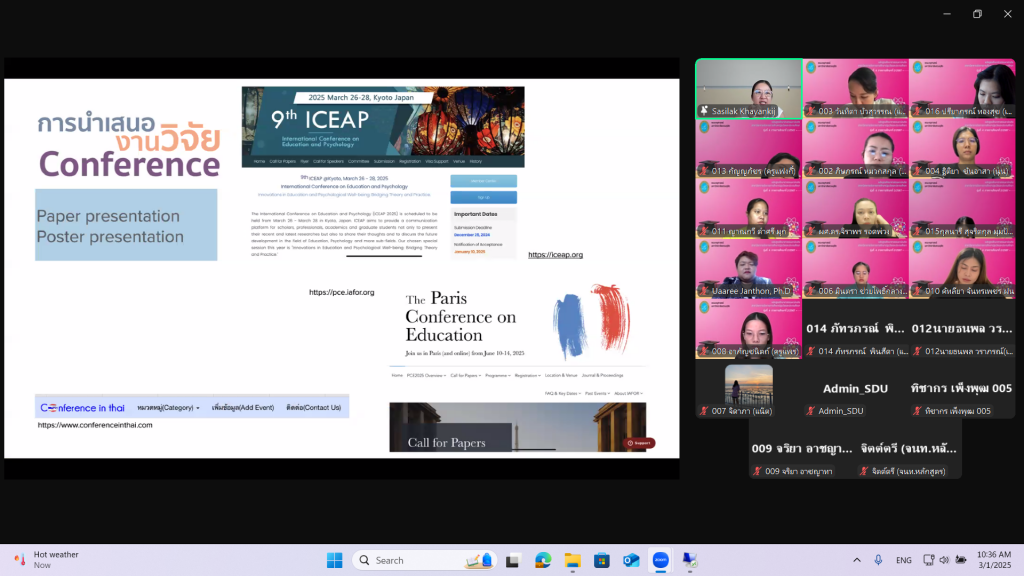This screenshot has height=576, width=1024.
Task: Expand the hidden system tray icons chevron
Action: (x=856, y=560)
